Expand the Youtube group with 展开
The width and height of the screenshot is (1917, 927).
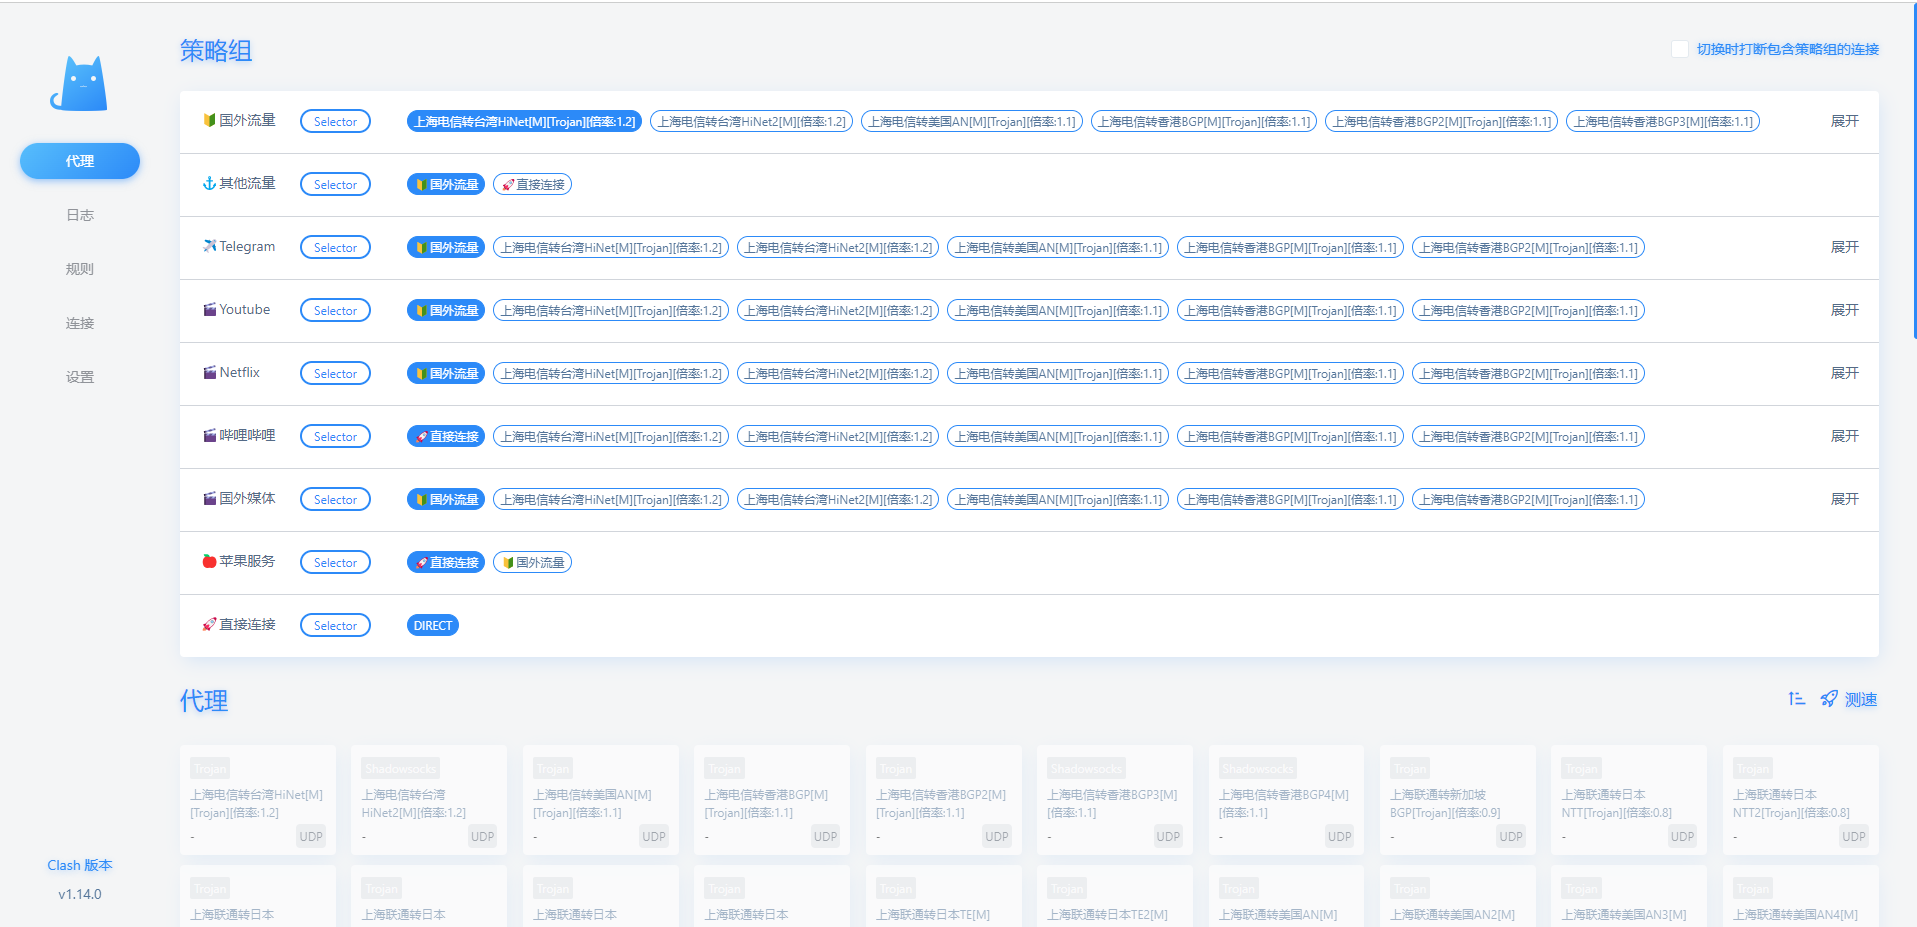click(1844, 310)
